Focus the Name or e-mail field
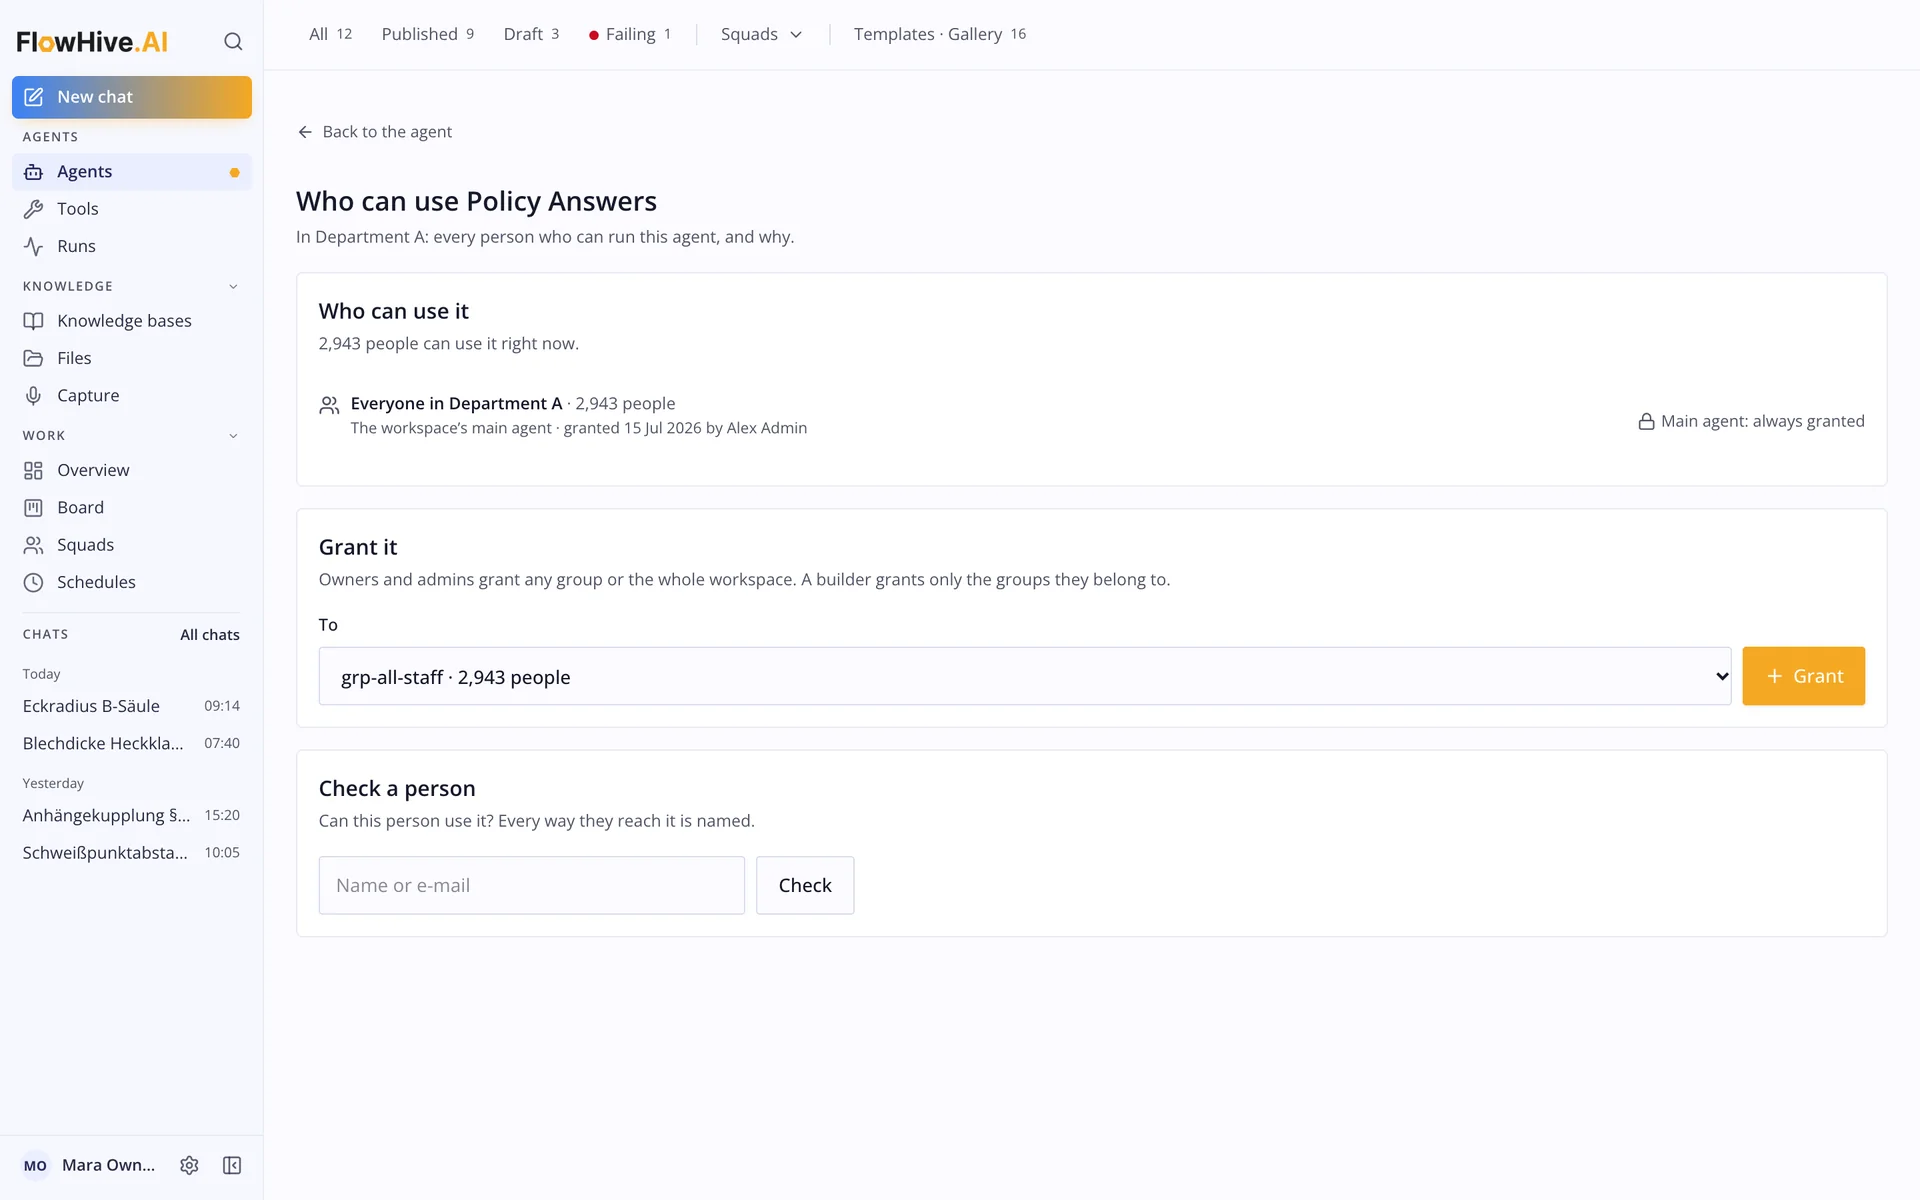 531,885
